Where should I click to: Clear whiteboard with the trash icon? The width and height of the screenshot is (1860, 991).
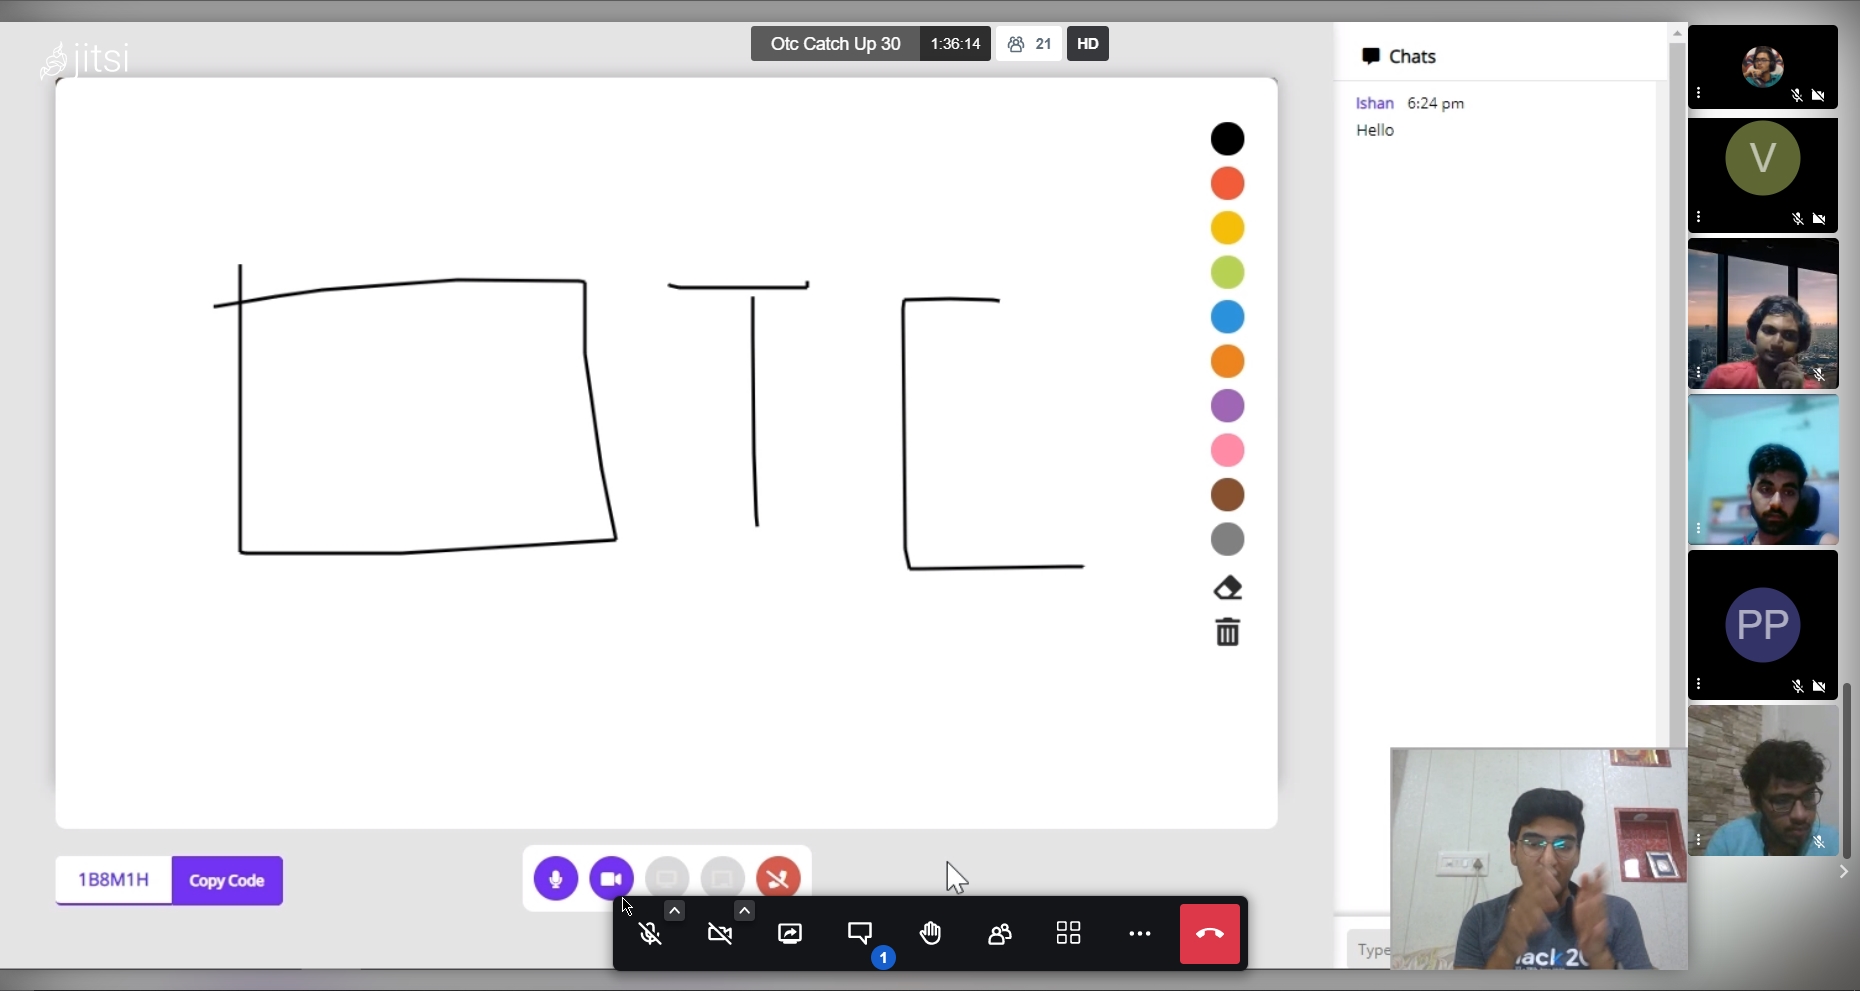coord(1228,632)
